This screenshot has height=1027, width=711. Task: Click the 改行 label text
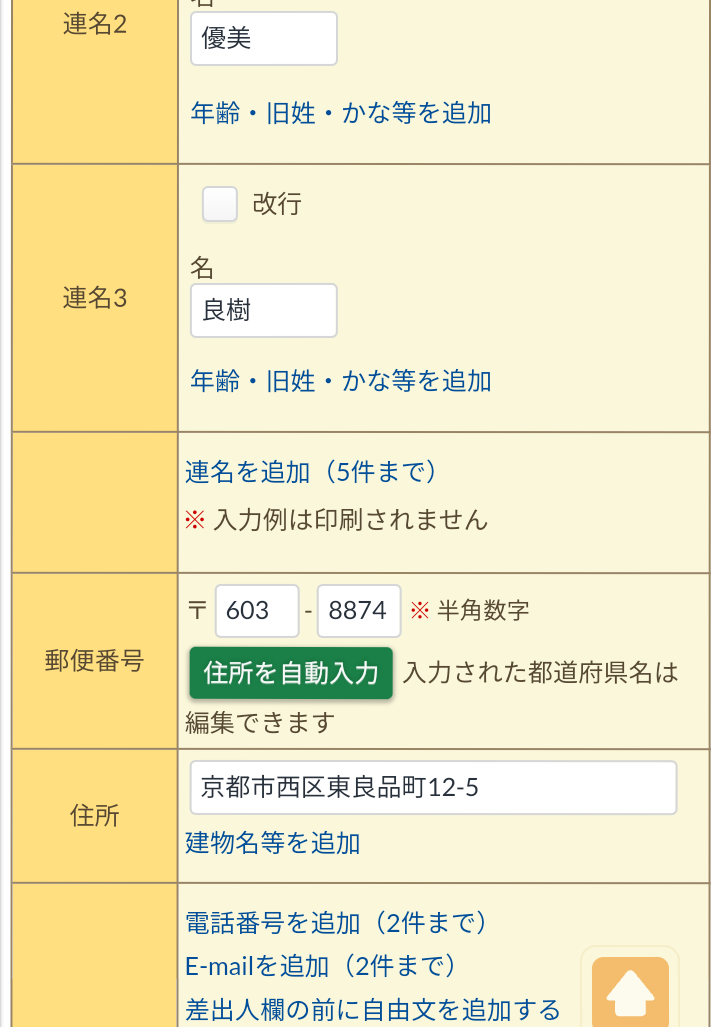click(x=277, y=204)
